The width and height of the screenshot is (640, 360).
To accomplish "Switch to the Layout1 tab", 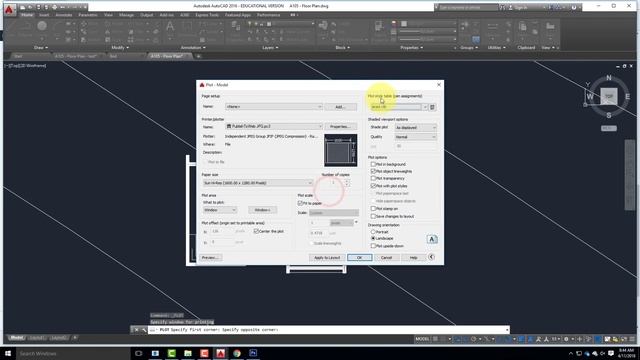I will pos(37,338).
